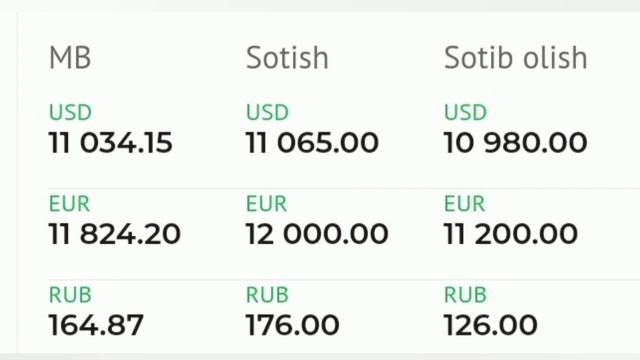This screenshot has height=360, width=640.
Task: Click the RUB label under Sotish
Action: click(267, 295)
